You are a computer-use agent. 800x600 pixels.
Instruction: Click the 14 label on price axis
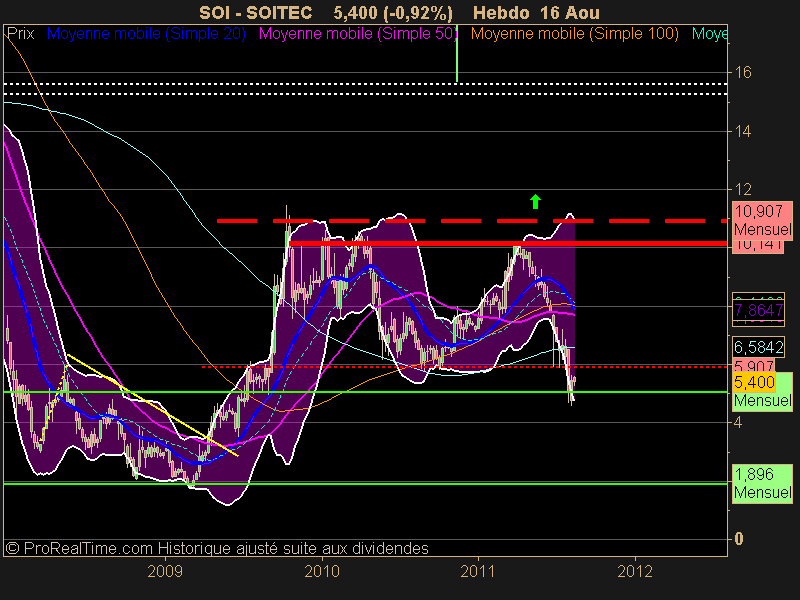click(743, 132)
